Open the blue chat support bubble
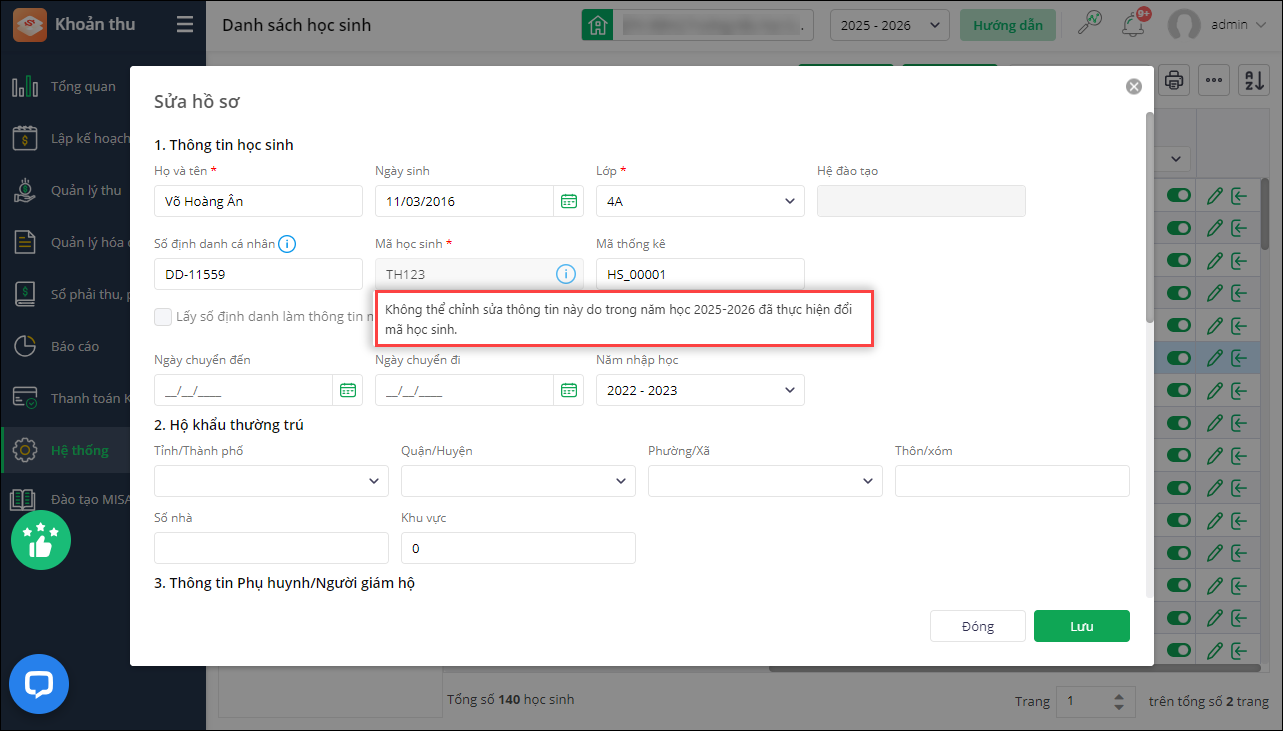Screen dimensions: 1283x731 coord(39,684)
